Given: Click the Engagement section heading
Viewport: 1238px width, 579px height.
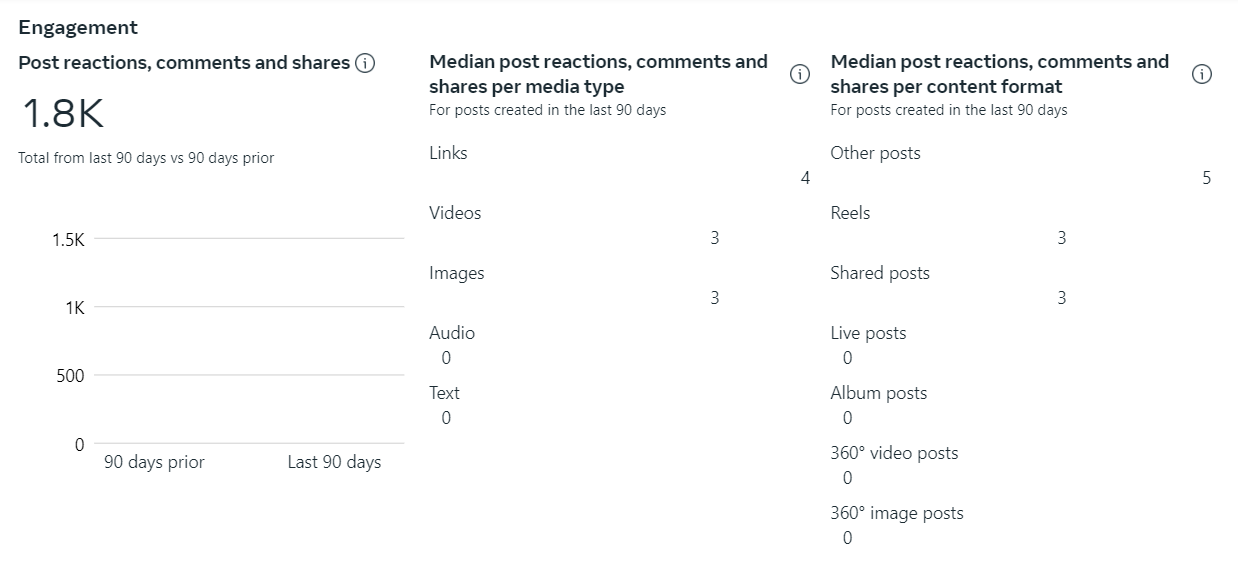Looking at the screenshot, I should pyautogui.click(x=78, y=27).
